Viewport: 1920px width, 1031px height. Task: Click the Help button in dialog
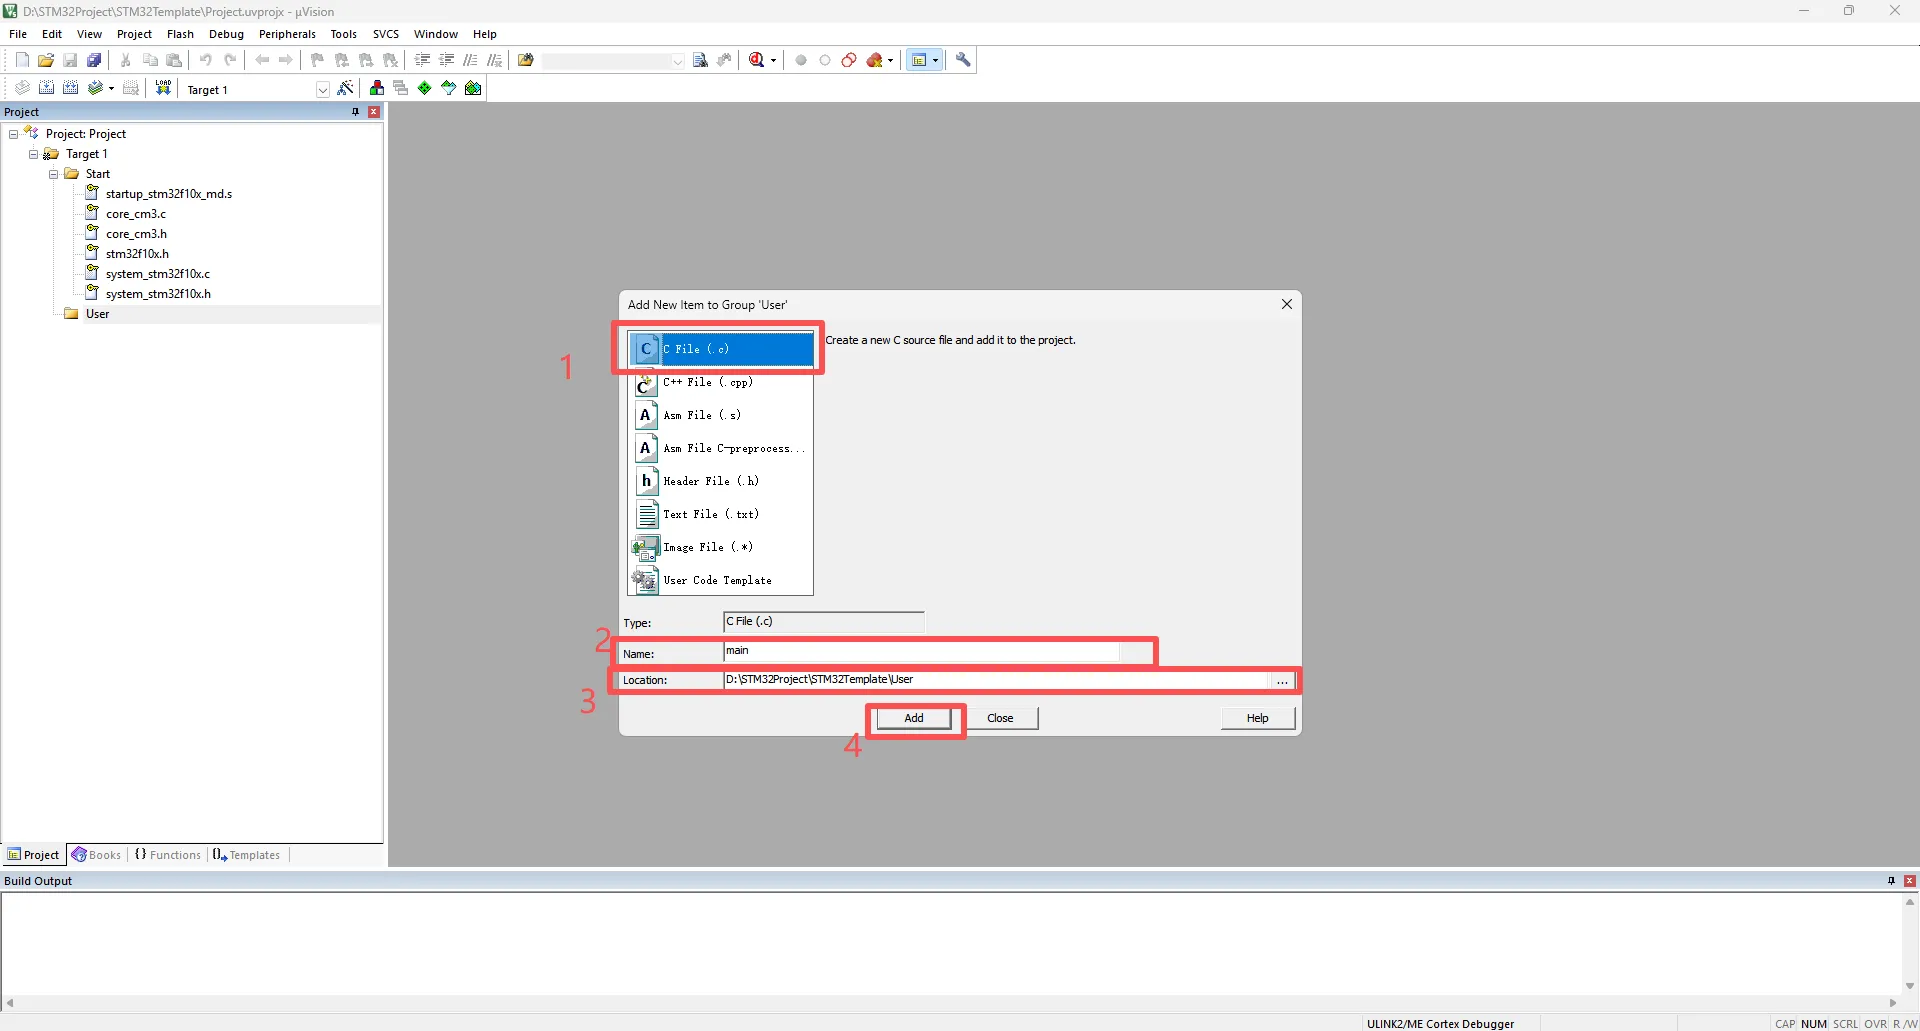click(x=1257, y=718)
